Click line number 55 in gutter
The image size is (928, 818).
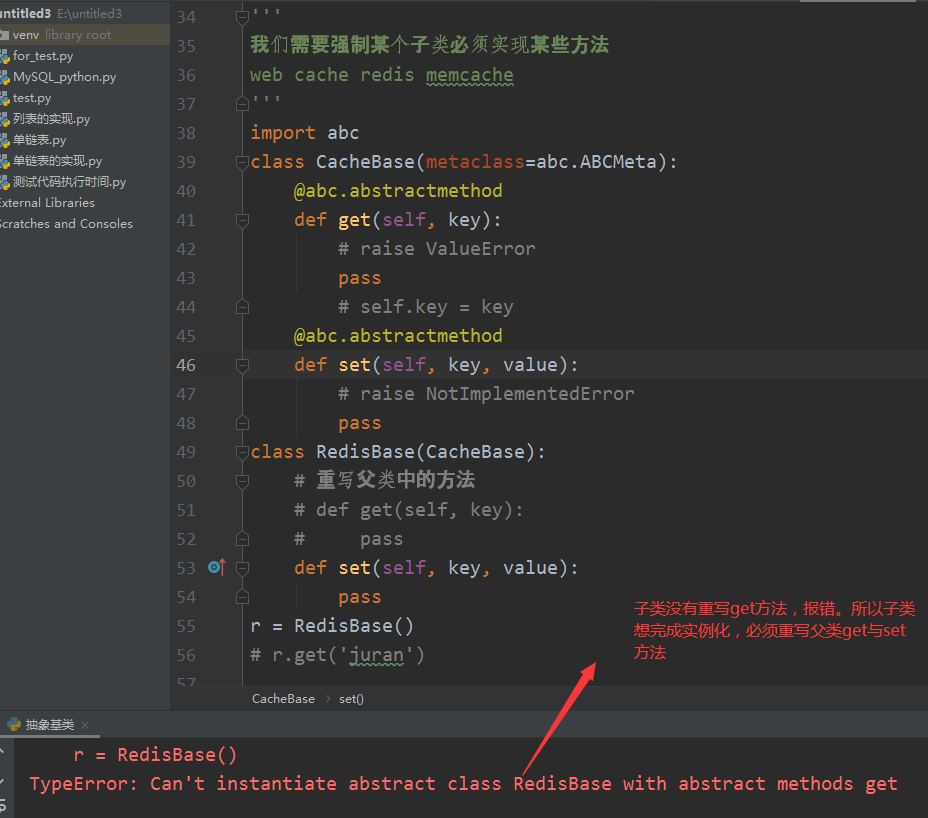click(186, 626)
